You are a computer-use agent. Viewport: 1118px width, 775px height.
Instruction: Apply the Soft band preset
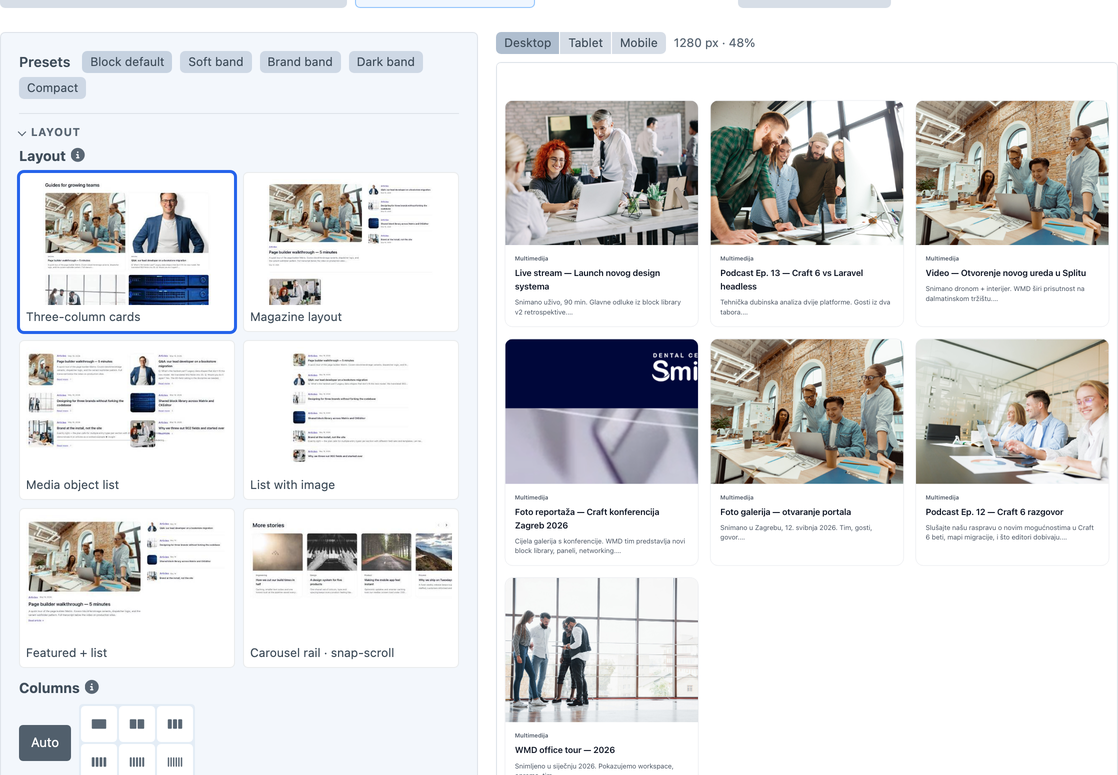tap(215, 62)
